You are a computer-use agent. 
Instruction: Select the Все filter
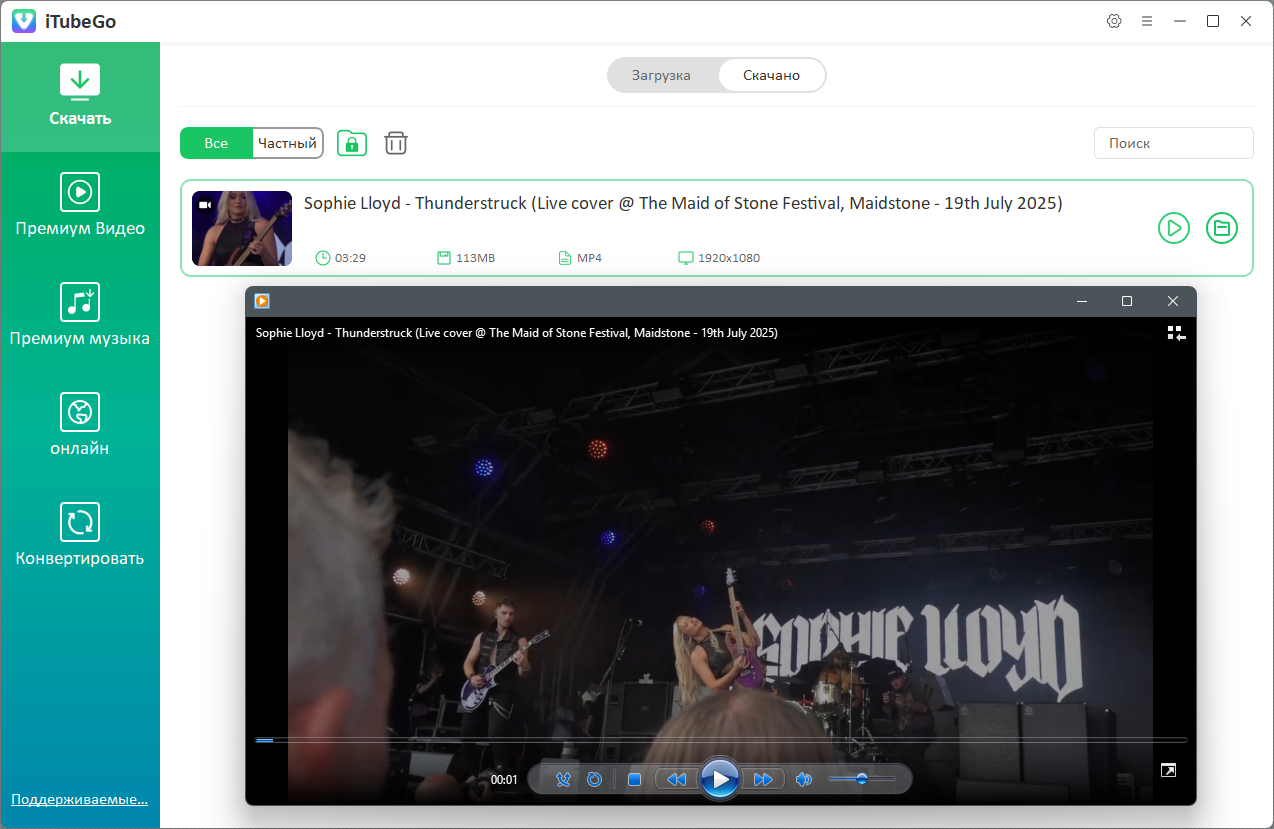tap(216, 143)
